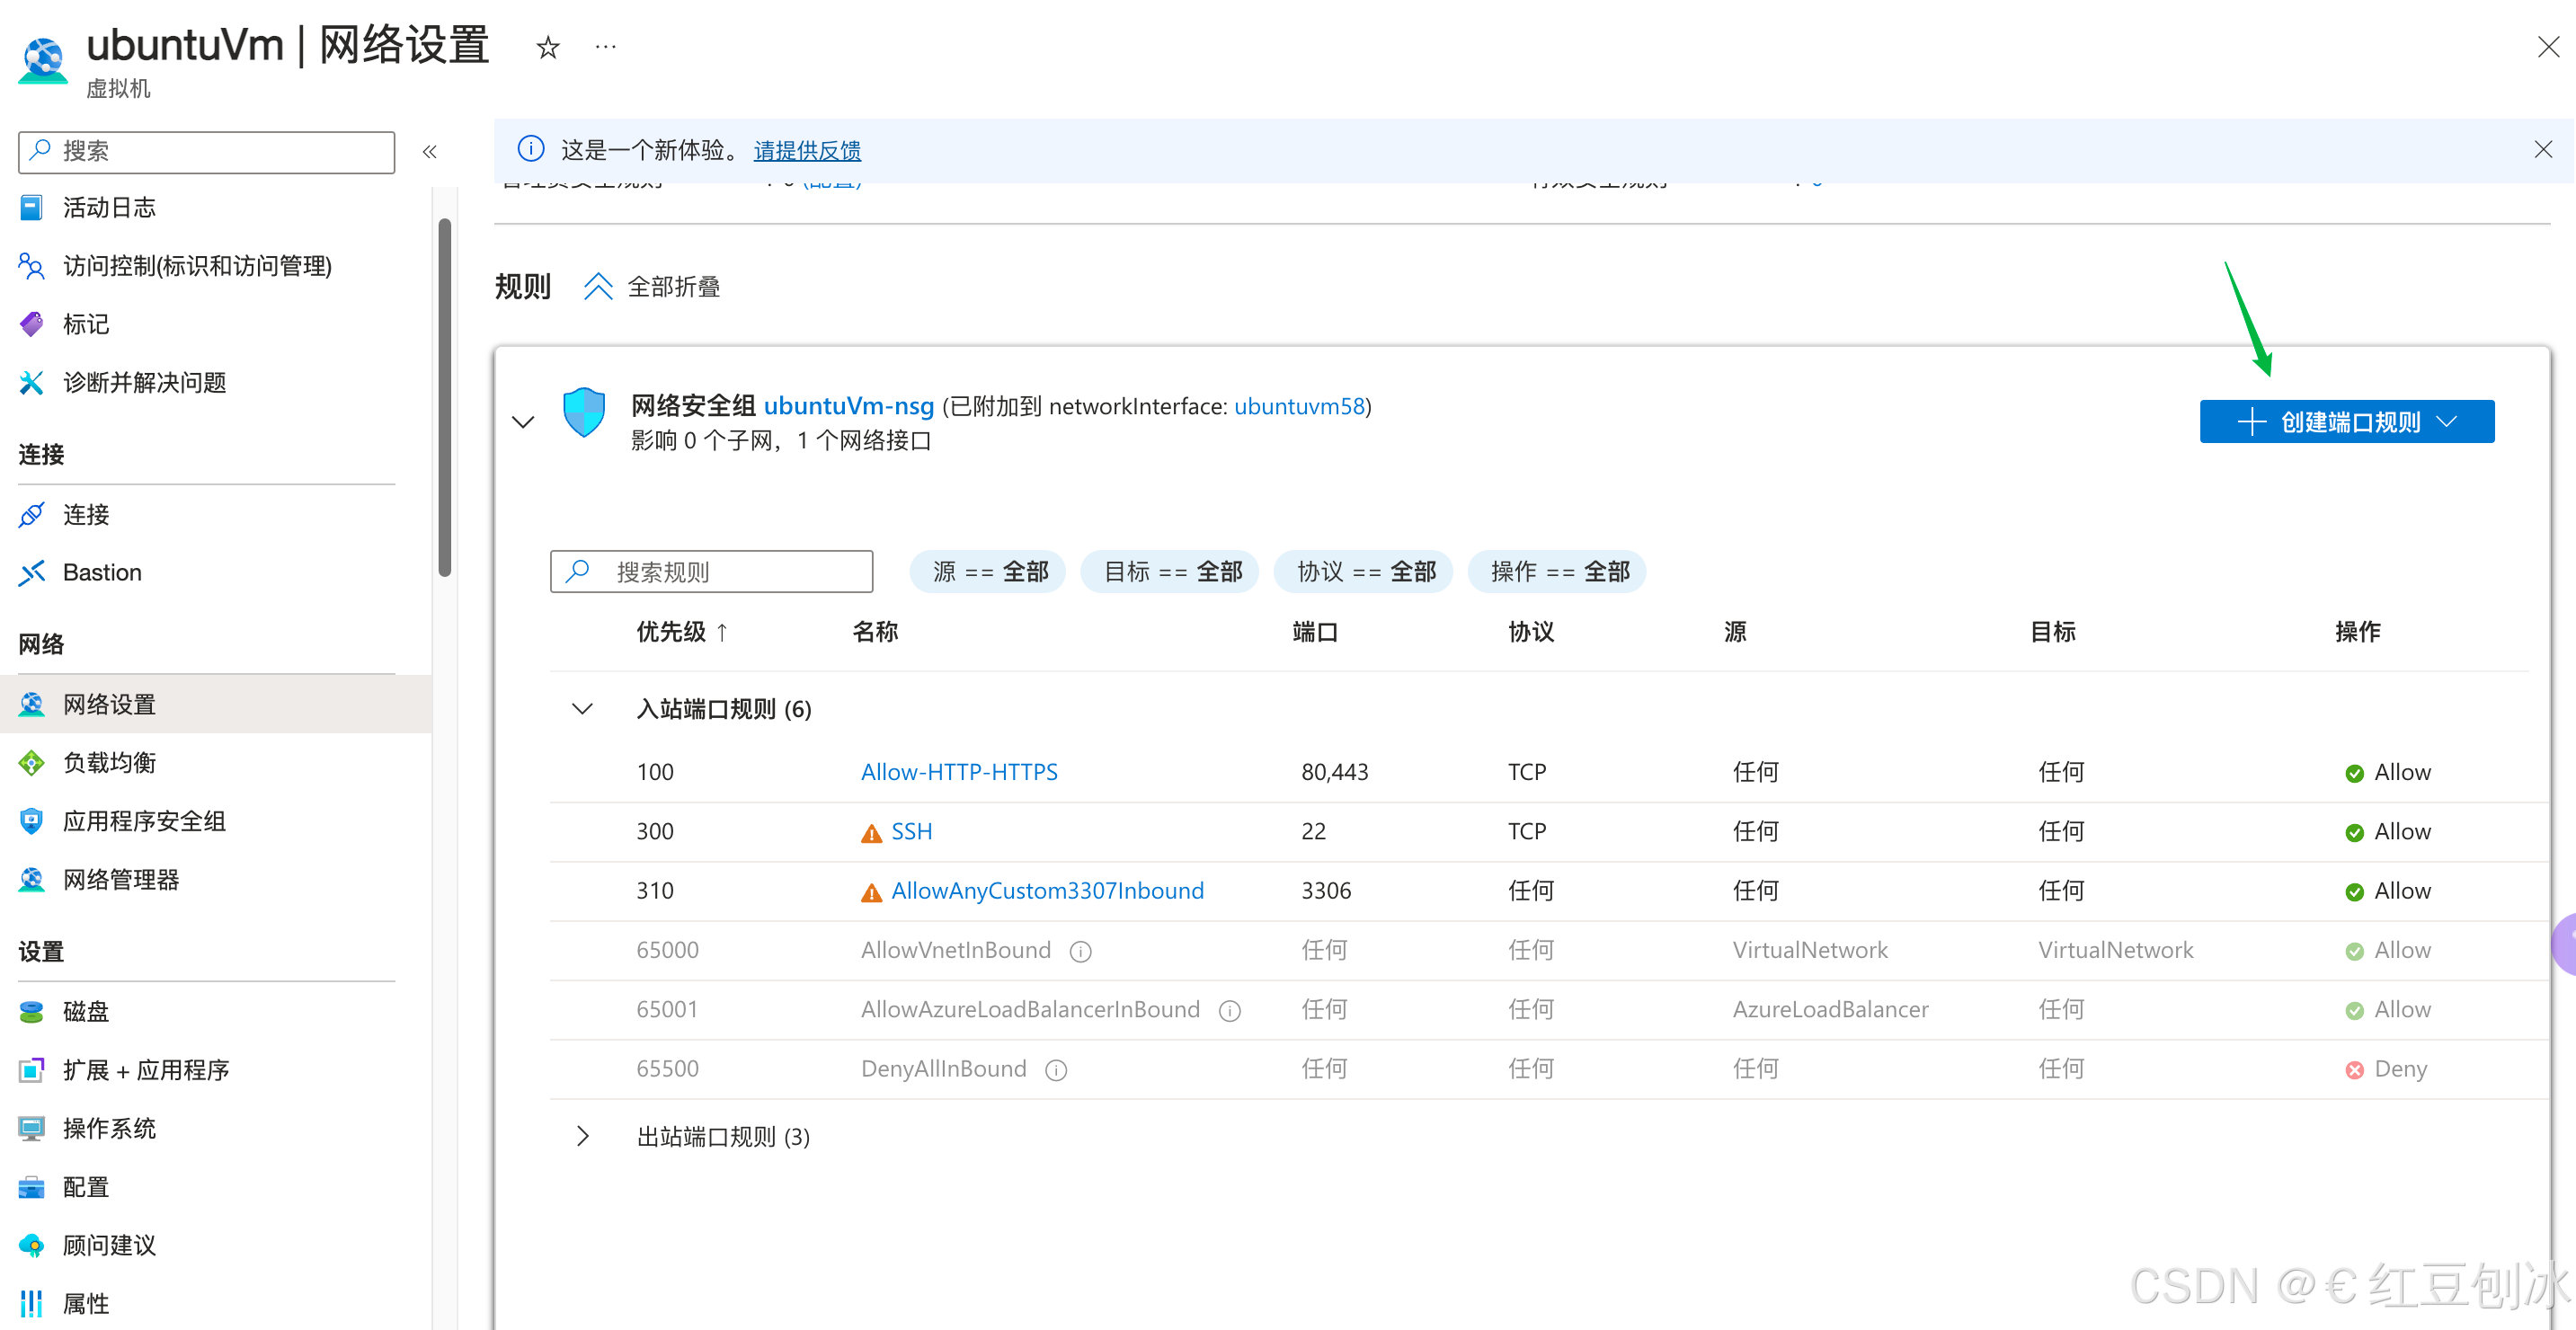The width and height of the screenshot is (2576, 1330).
Task: Click the sidebar vertical scrollbar thumb
Action: tap(444, 398)
